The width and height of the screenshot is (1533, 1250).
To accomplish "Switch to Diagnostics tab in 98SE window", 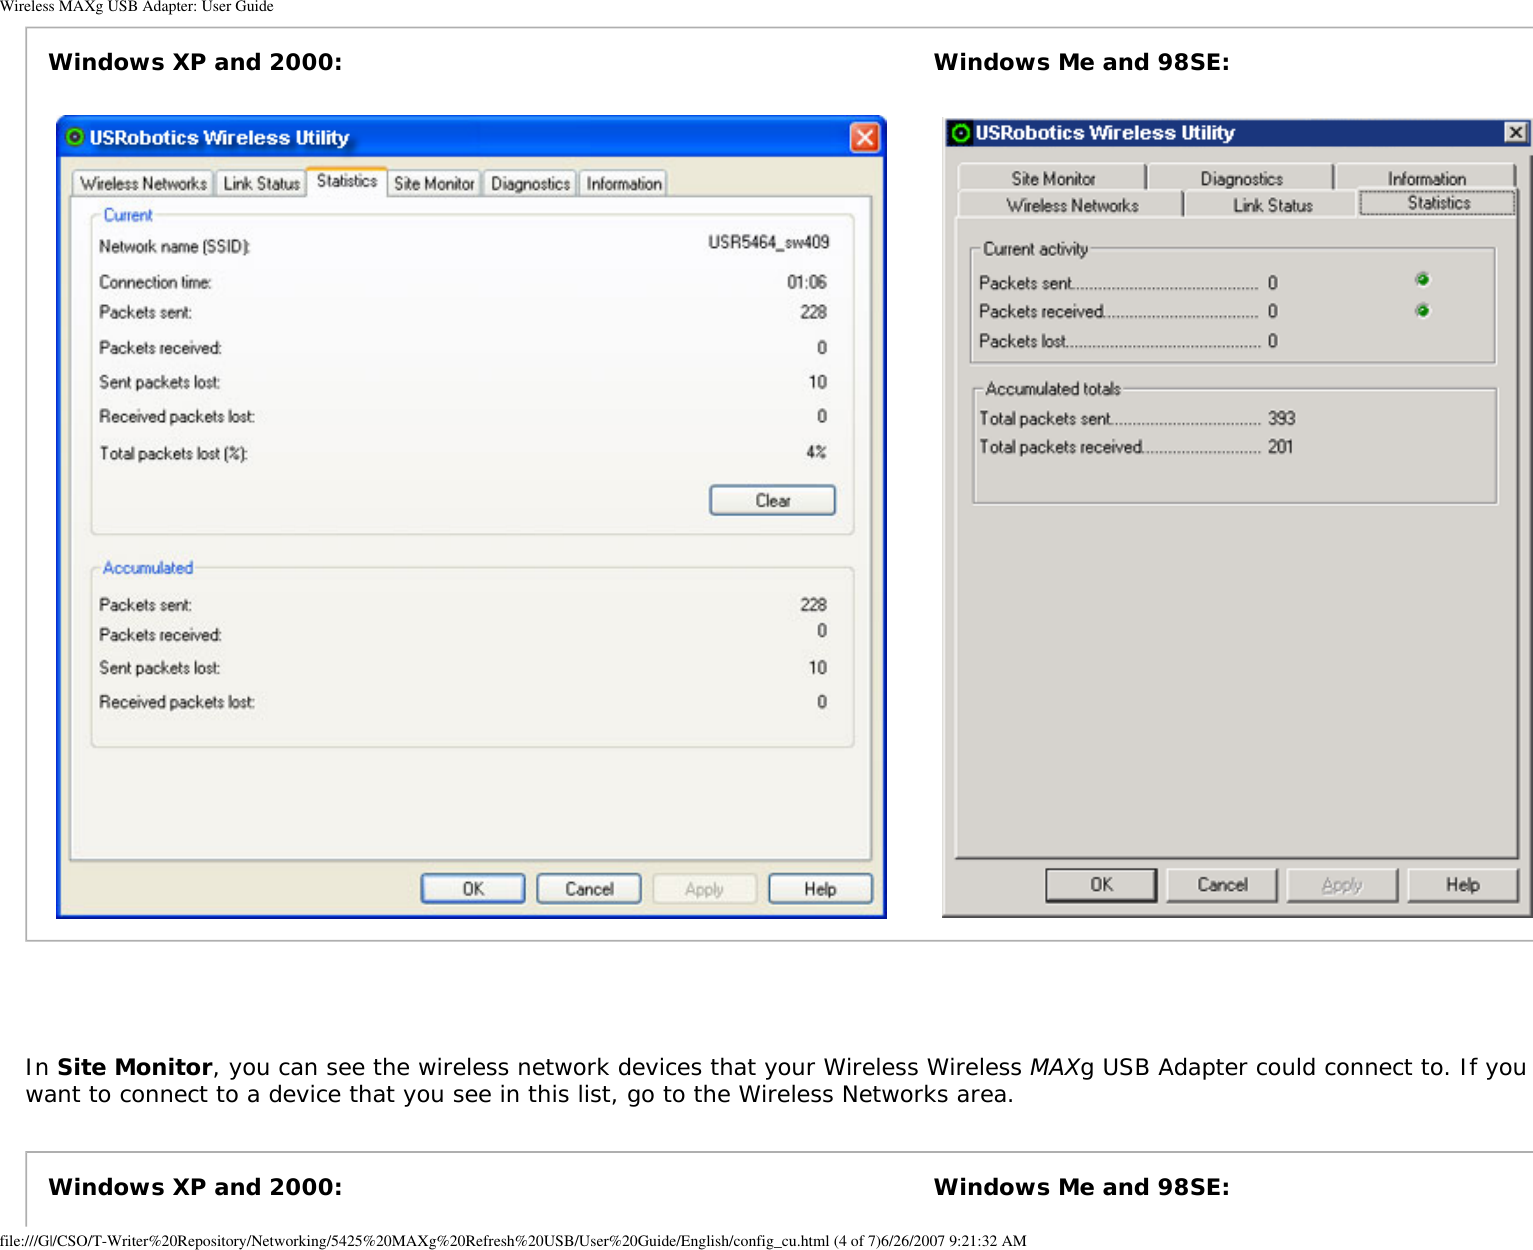I will coord(1241,178).
